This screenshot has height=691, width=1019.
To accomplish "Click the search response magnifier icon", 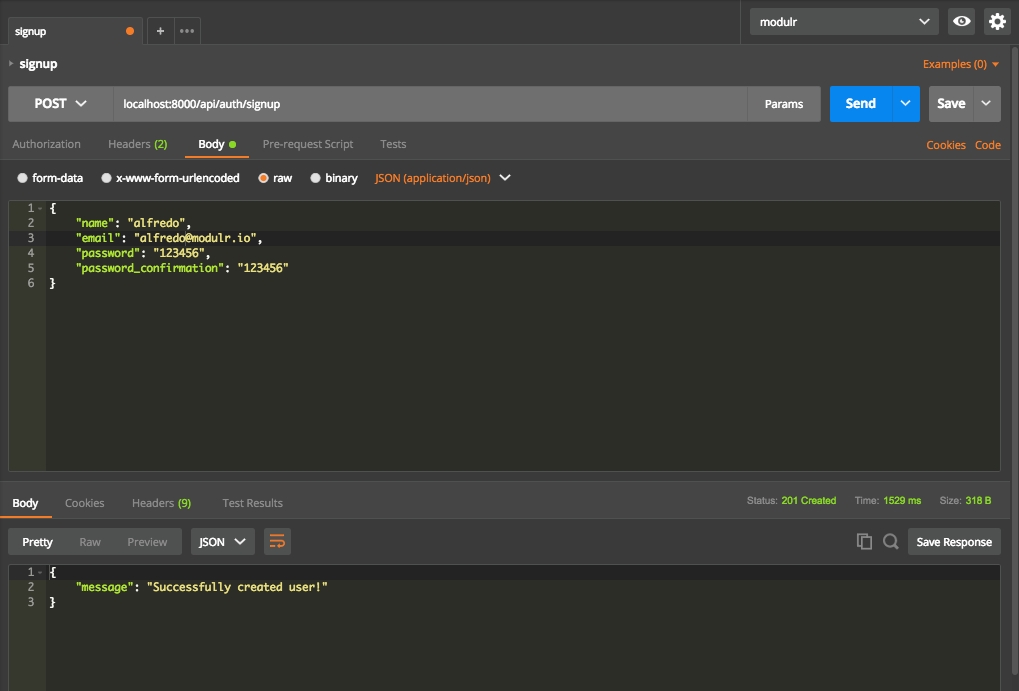I will (x=890, y=542).
